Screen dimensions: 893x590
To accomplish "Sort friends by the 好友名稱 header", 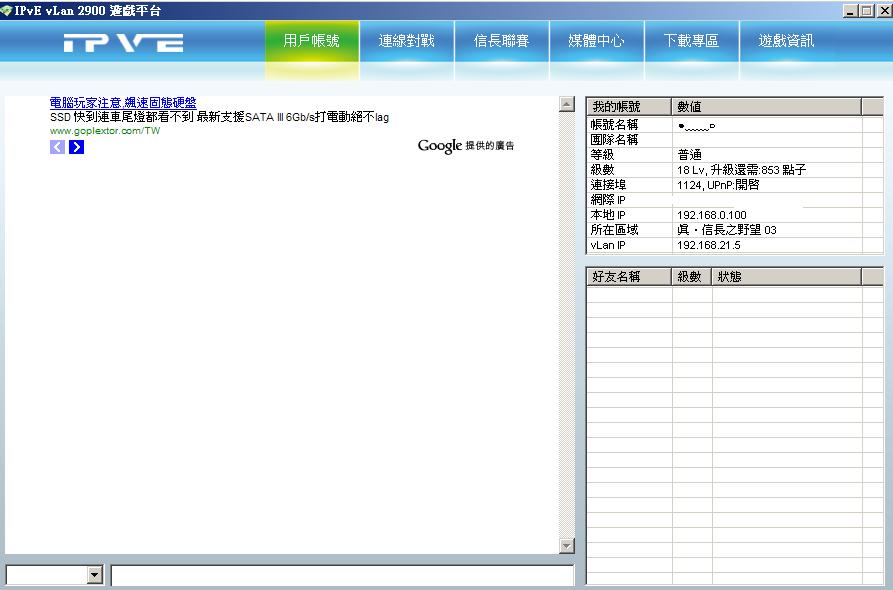I will tap(629, 277).
